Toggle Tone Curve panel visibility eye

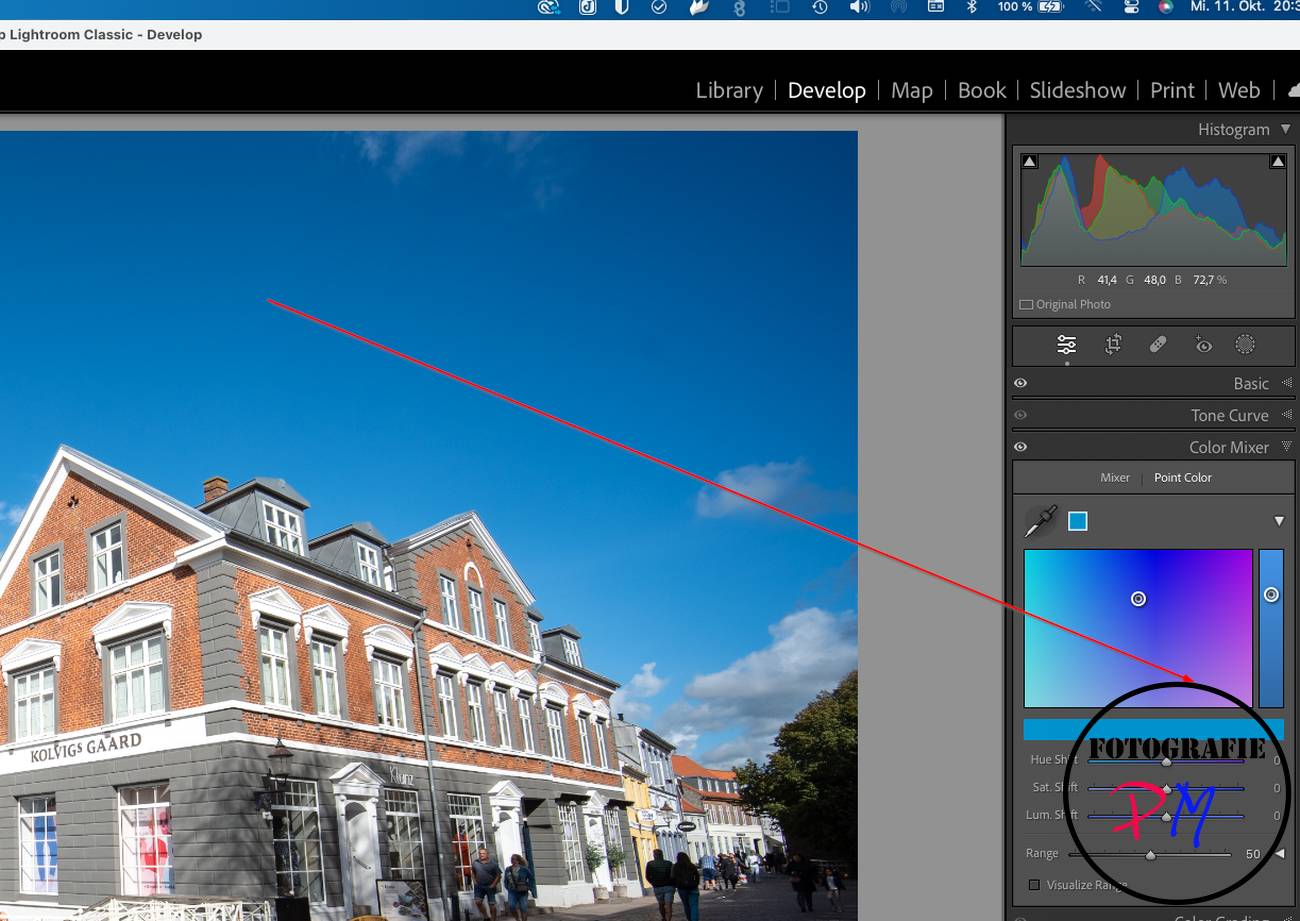coord(1020,415)
